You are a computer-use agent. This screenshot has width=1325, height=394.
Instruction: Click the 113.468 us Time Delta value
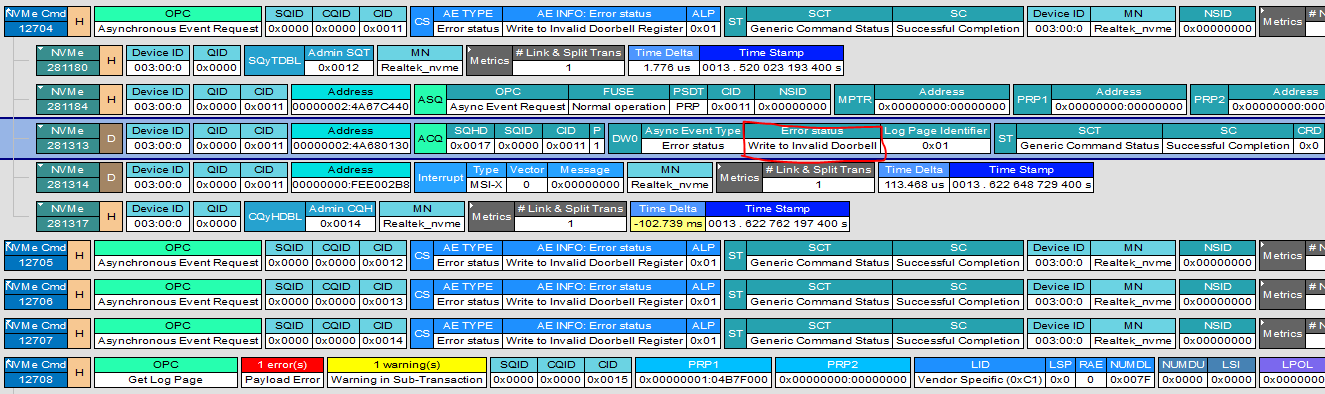915,185
